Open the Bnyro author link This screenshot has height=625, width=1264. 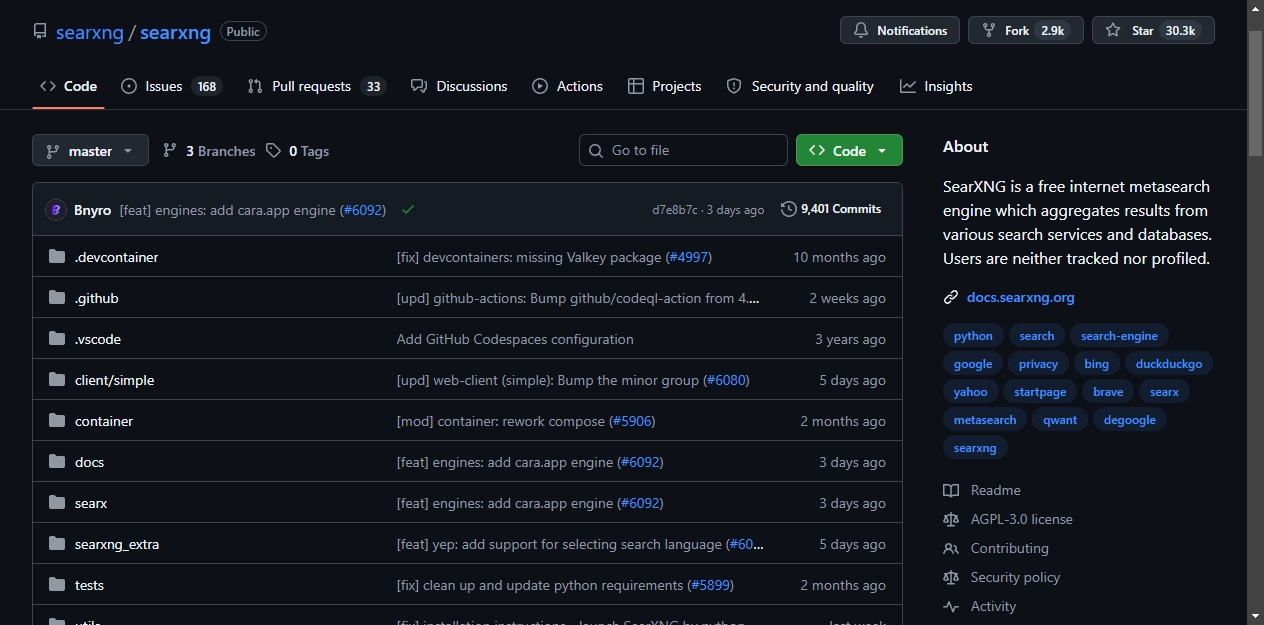(x=93, y=210)
